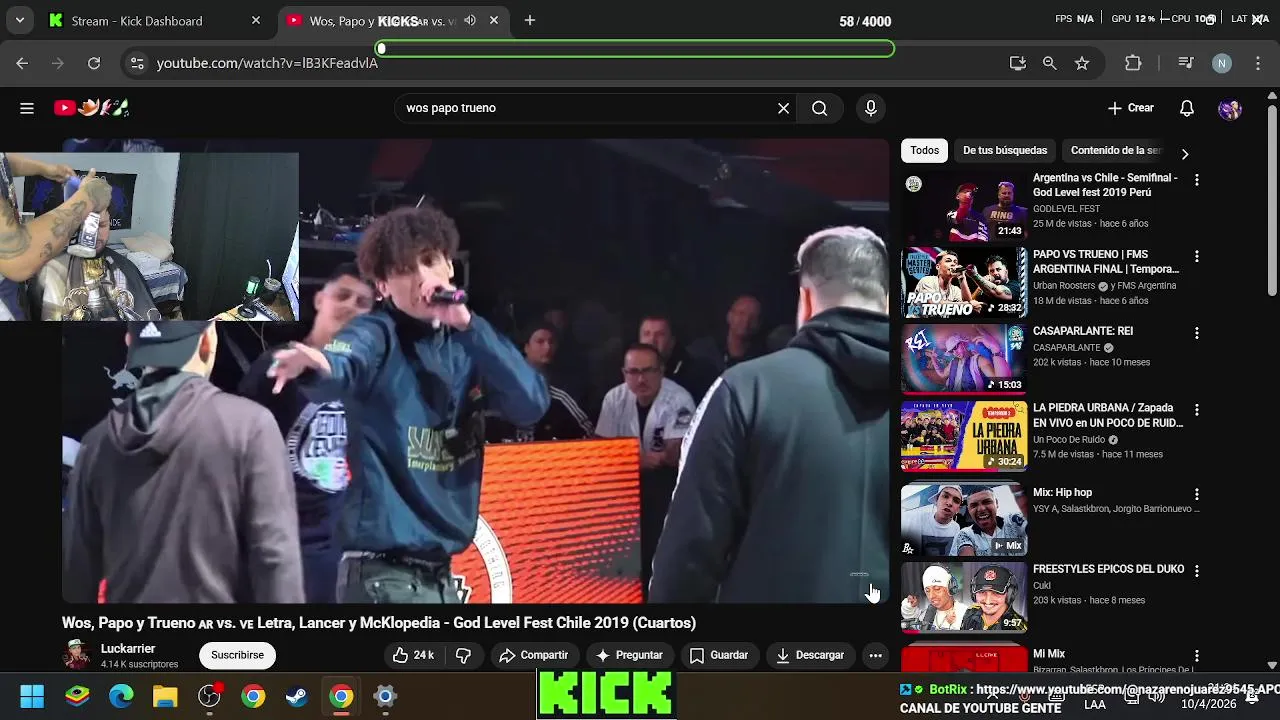Open options for Argentina vs Chile Semifinal video
The height and width of the screenshot is (720, 1280).
(x=1197, y=180)
